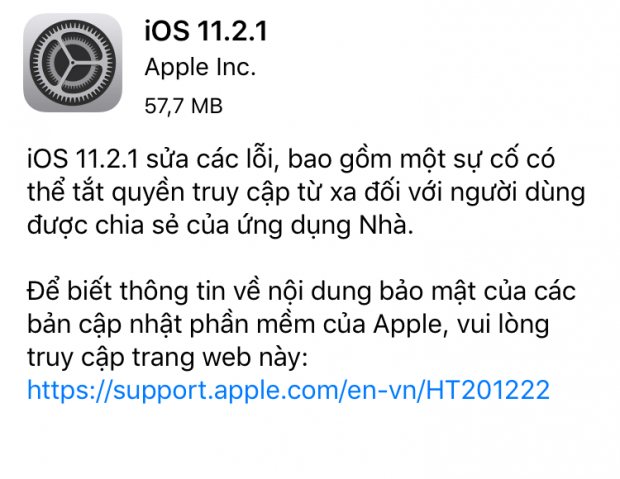Click the word "Apple," in the second paragraph
620x479 pixels.
coord(411,325)
